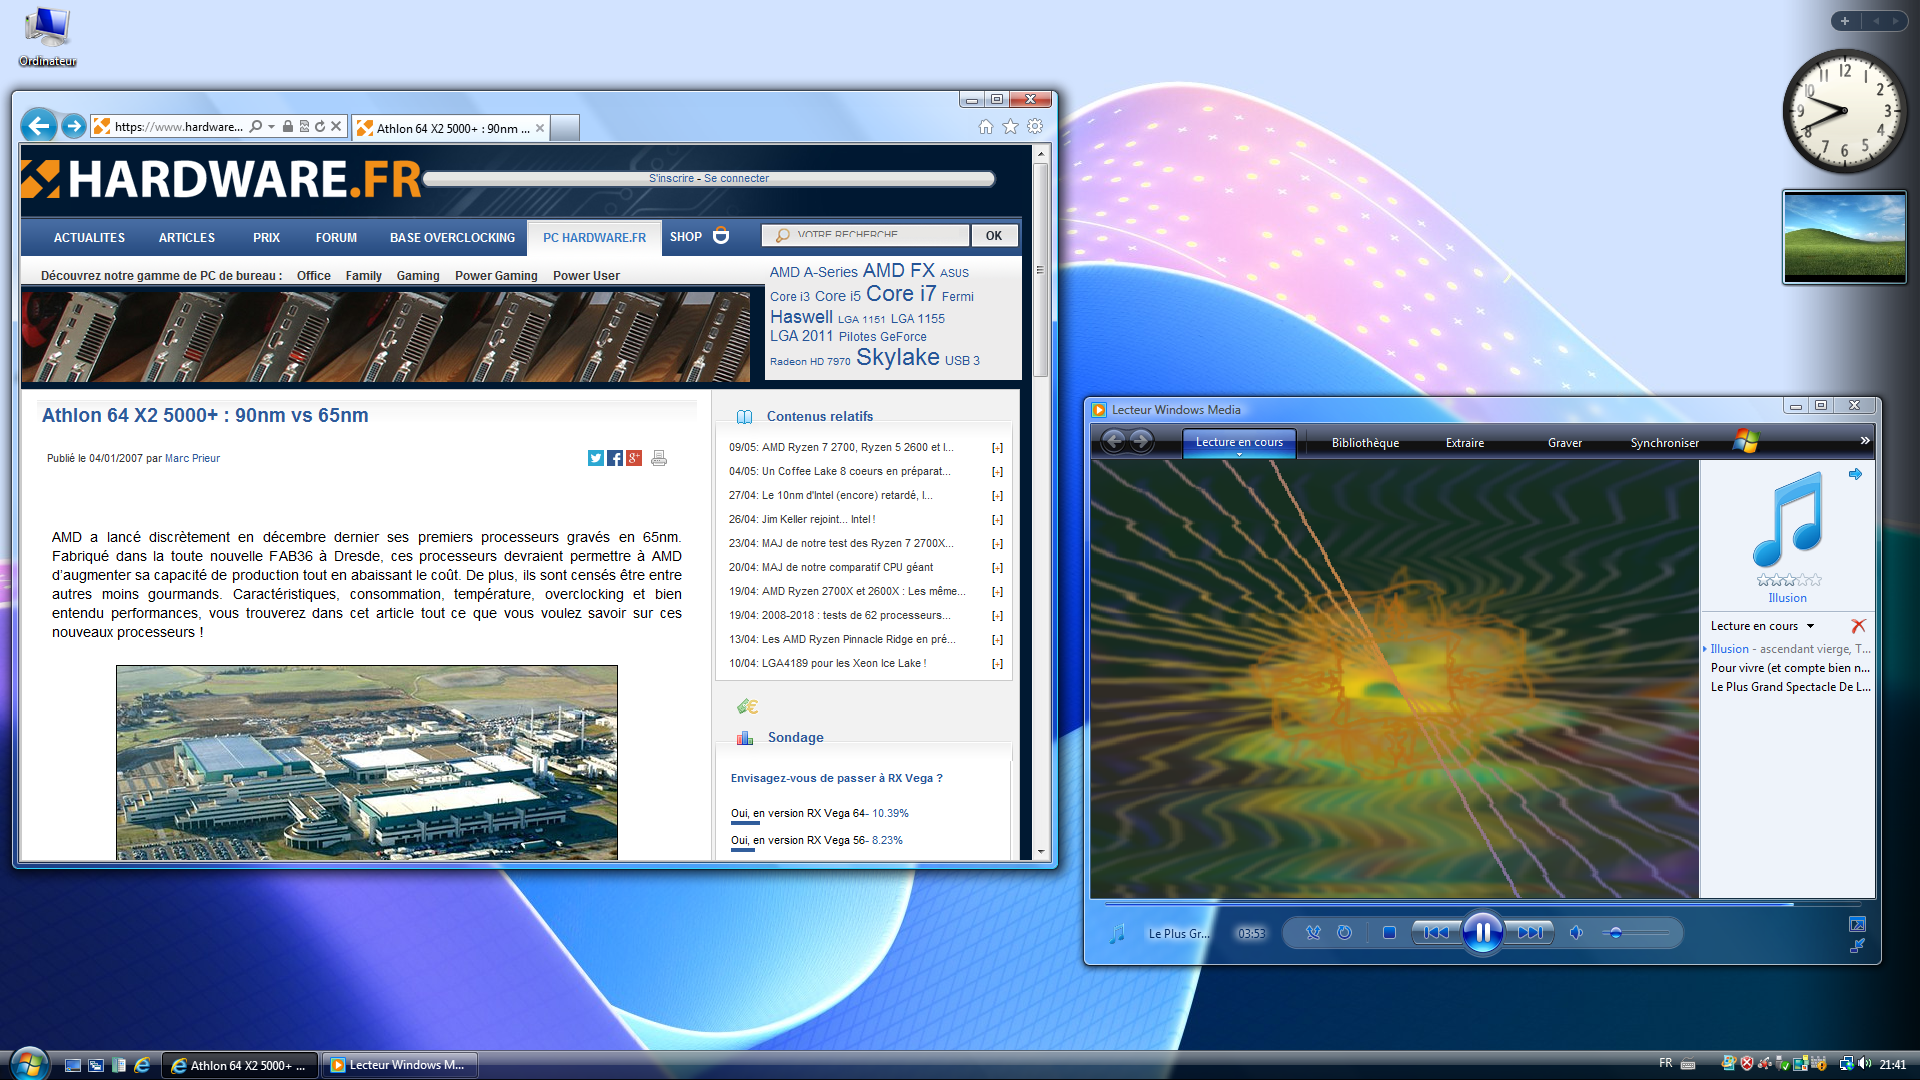Mute the media player sound

[x=1576, y=932]
